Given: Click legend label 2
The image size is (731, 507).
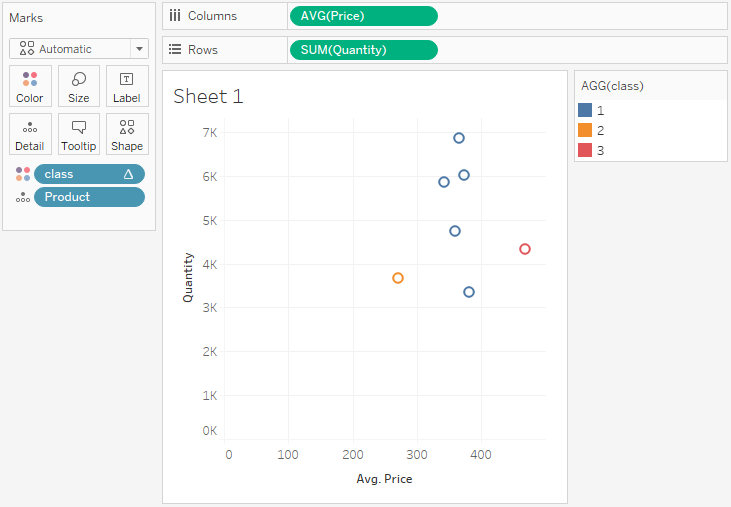Looking at the screenshot, I should pyautogui.click(x=600, y=130).
